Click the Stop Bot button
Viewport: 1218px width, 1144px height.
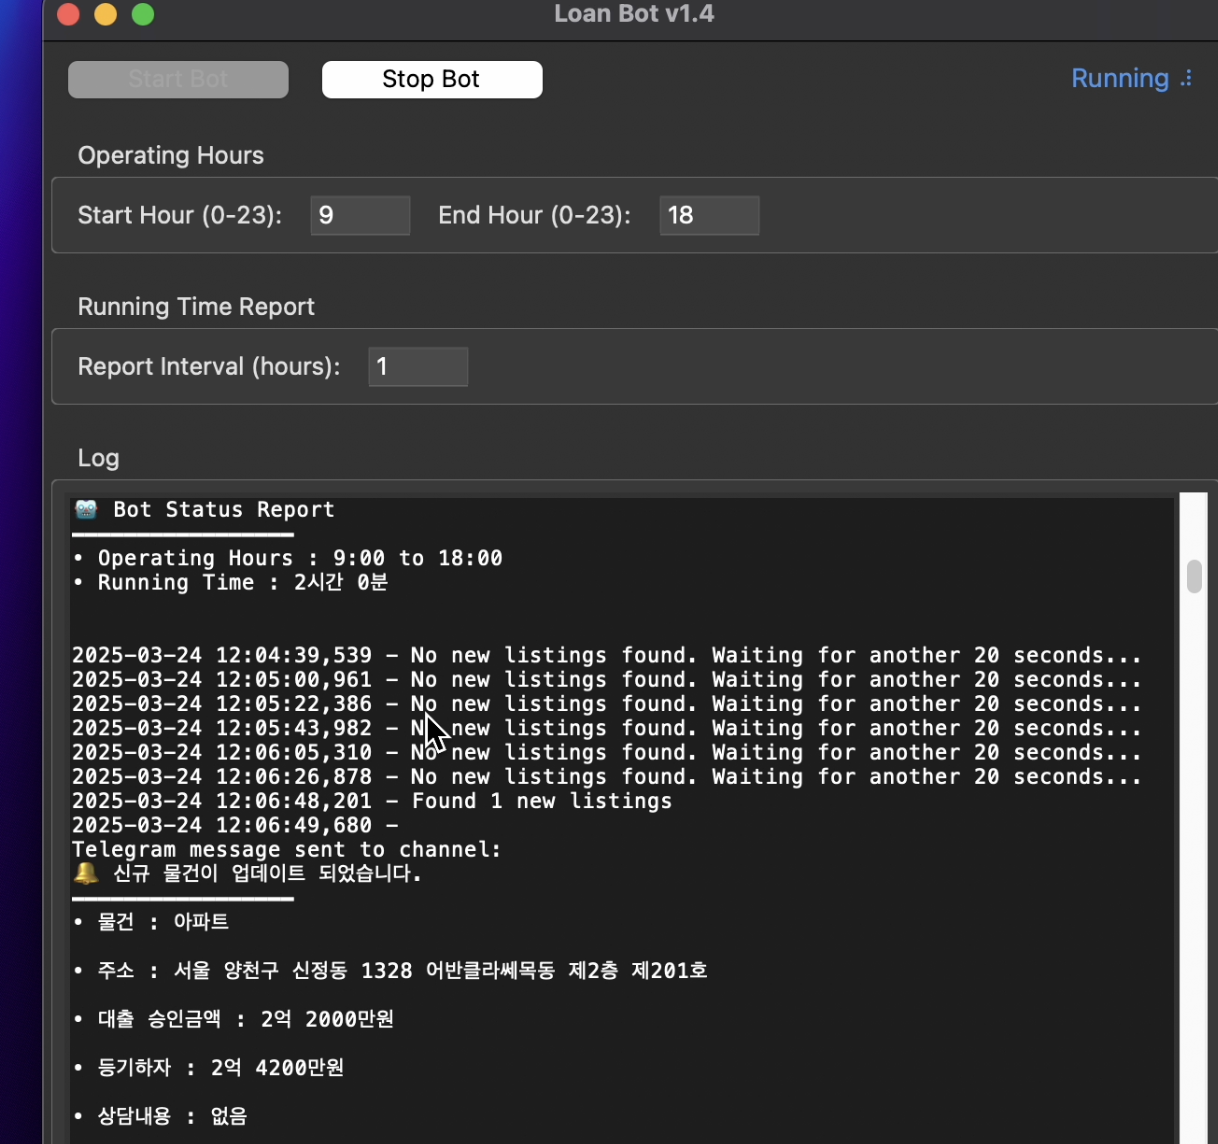click(x=431, y=80)
